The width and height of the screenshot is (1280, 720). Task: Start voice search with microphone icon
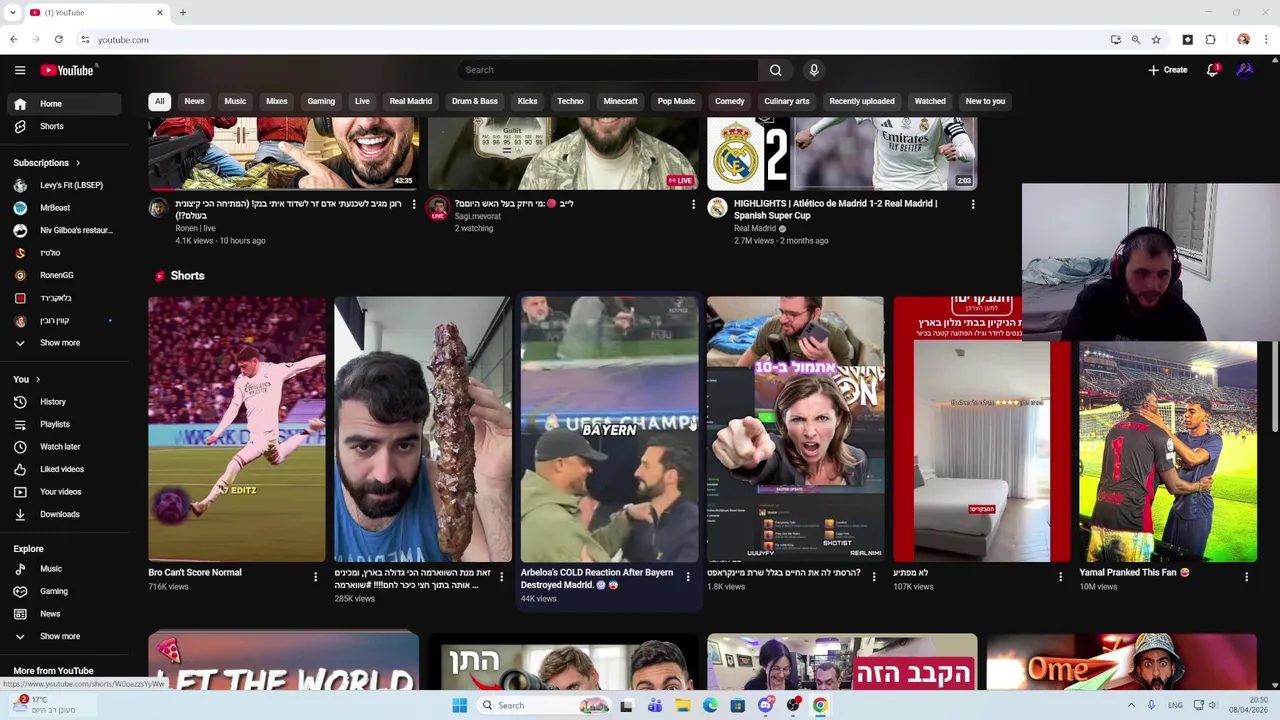[x=814, y=70]
